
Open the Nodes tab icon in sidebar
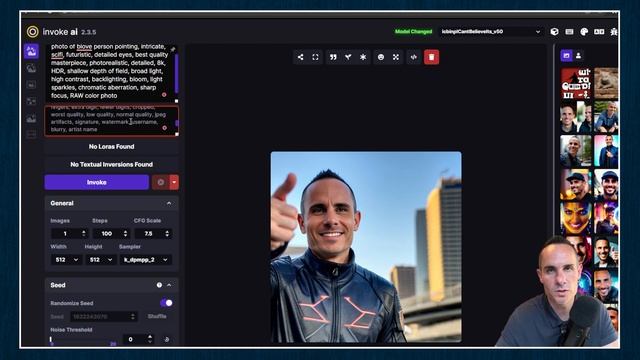coord(31,101)
